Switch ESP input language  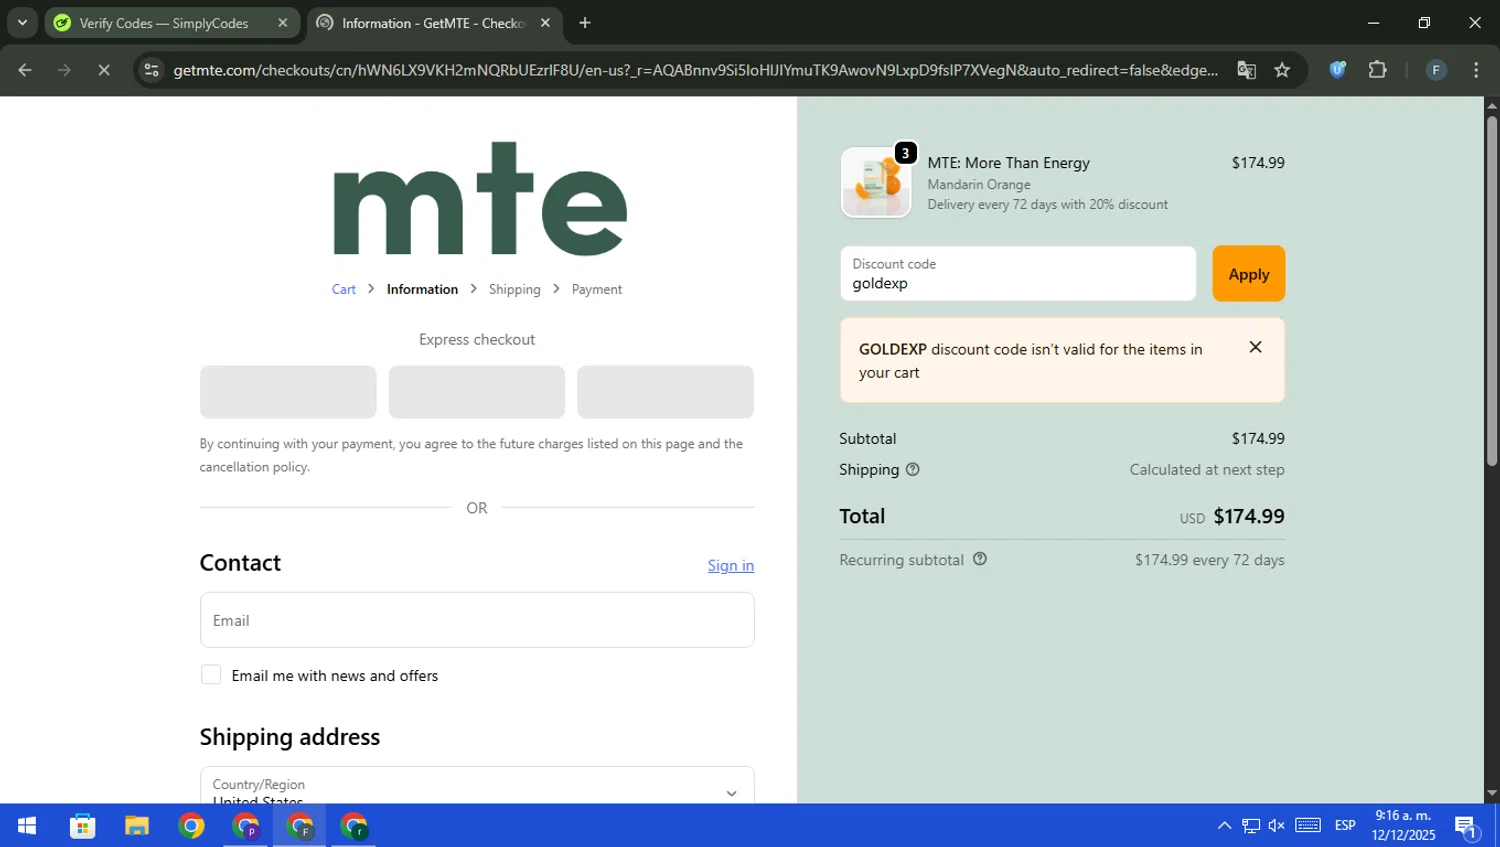(1345, 826)
